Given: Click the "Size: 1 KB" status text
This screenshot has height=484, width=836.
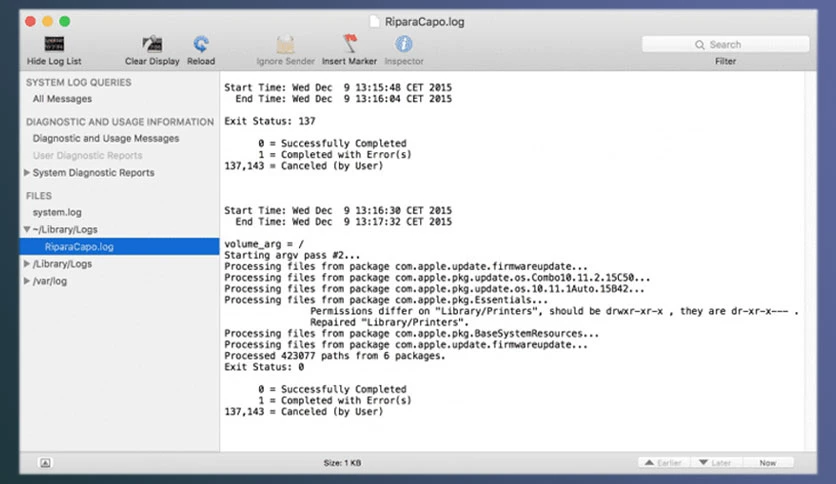Looking at the screenshot, I should [x=342, y=463].
